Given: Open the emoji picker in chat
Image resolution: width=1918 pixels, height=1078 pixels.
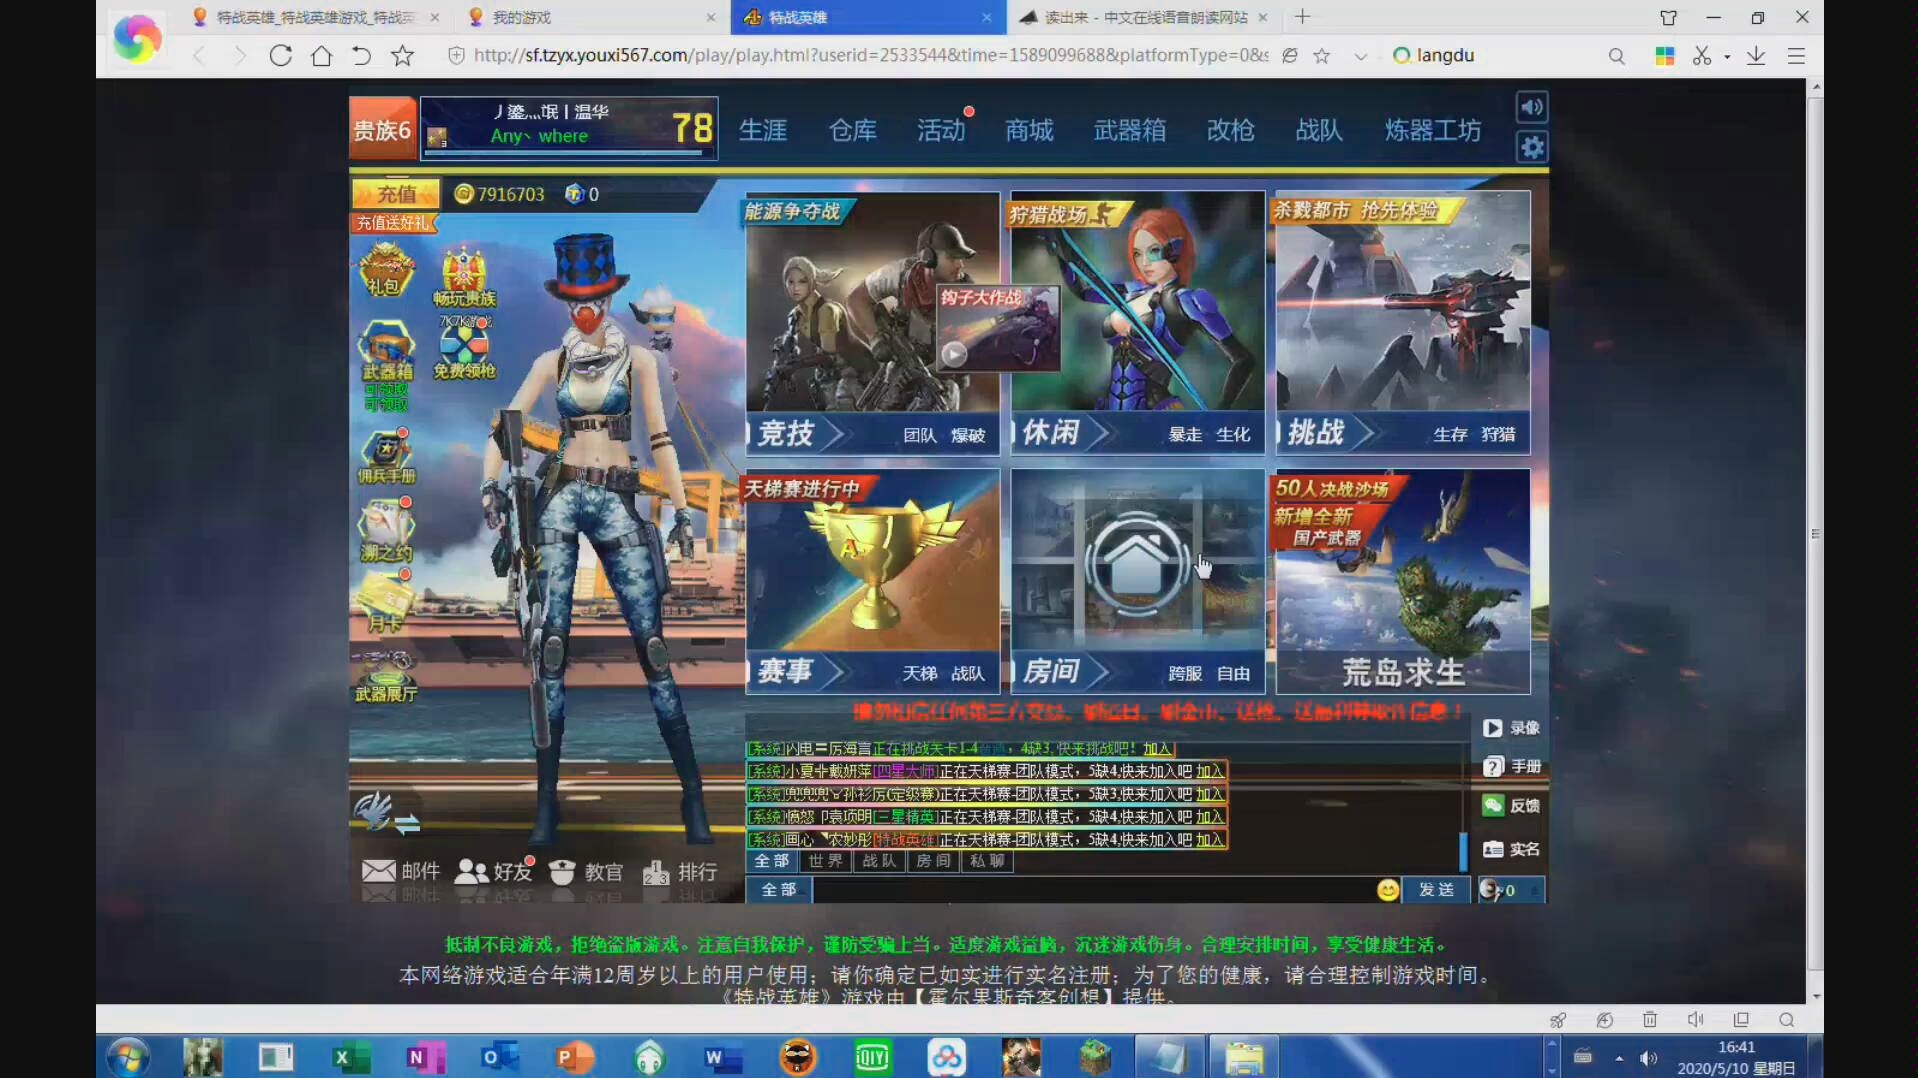Looking at the screenshot, I should pos(1387,890).
